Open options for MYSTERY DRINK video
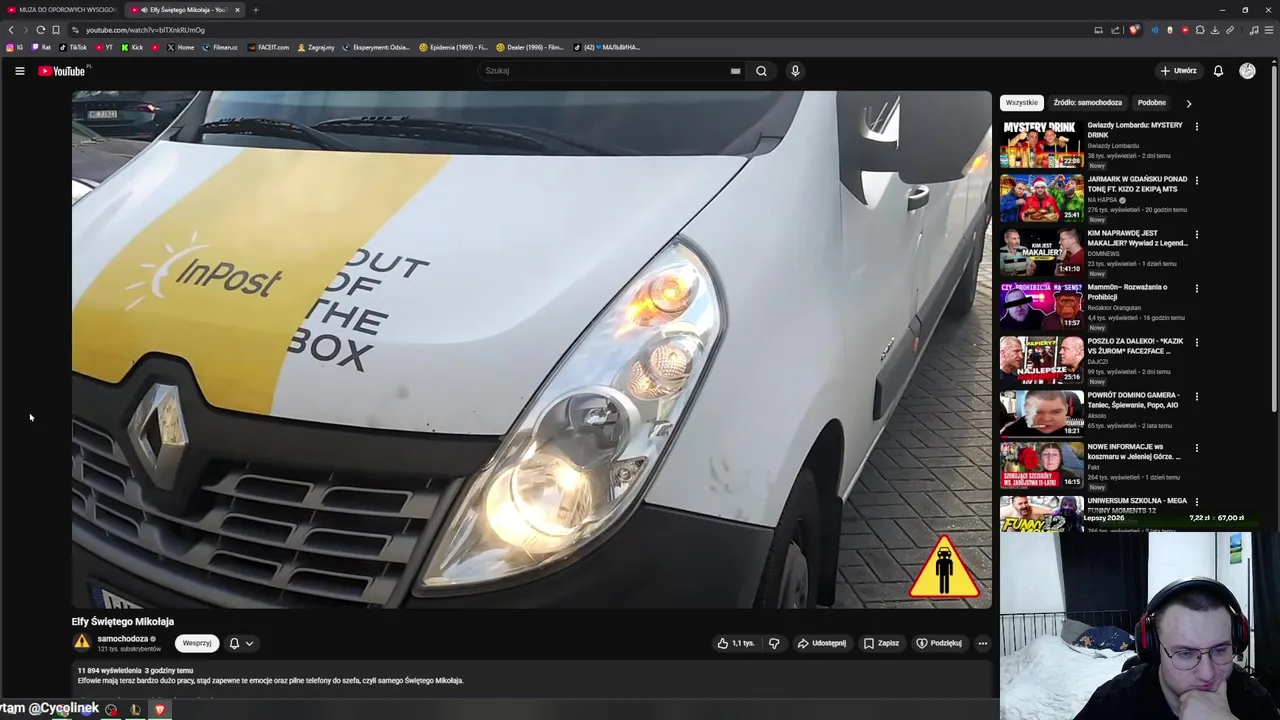The width and height of the screenshot is (1280, 720). [1196, 127]
